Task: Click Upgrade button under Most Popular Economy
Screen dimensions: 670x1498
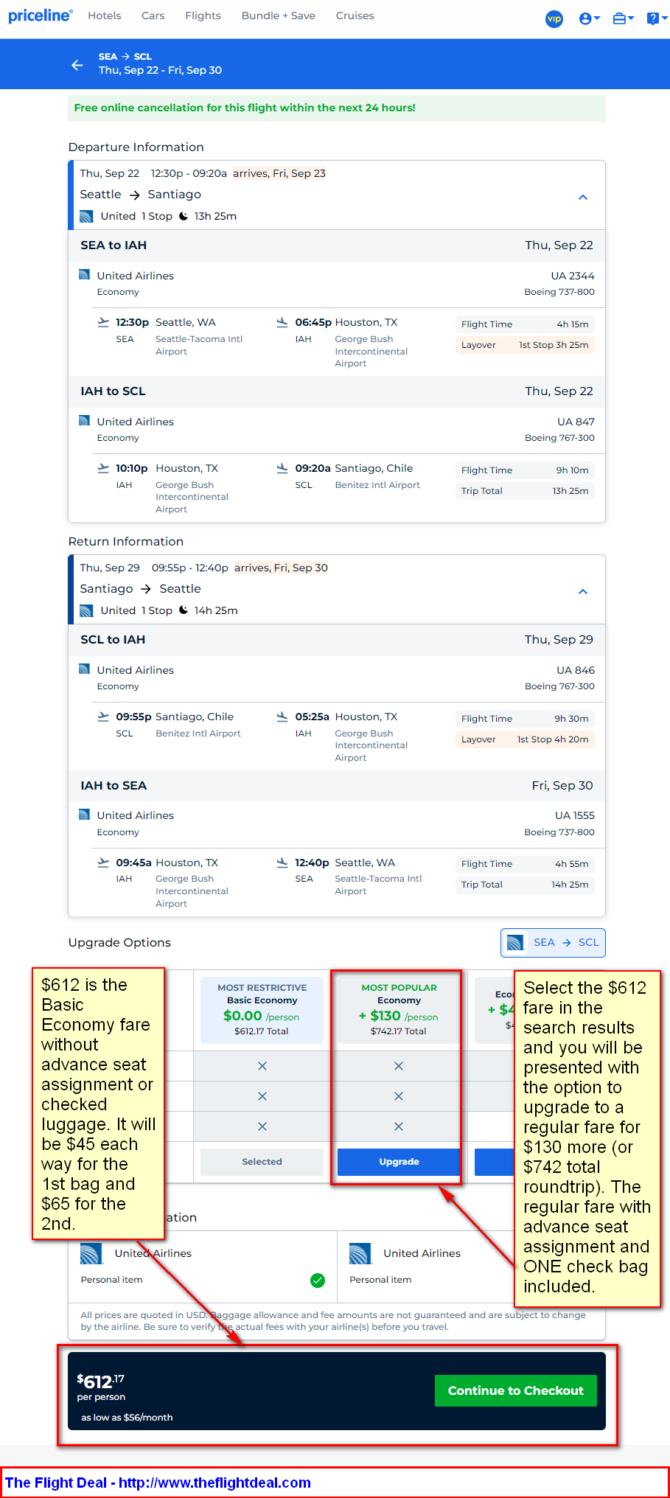Action: pyautogui.click(x=398, y=1162)
